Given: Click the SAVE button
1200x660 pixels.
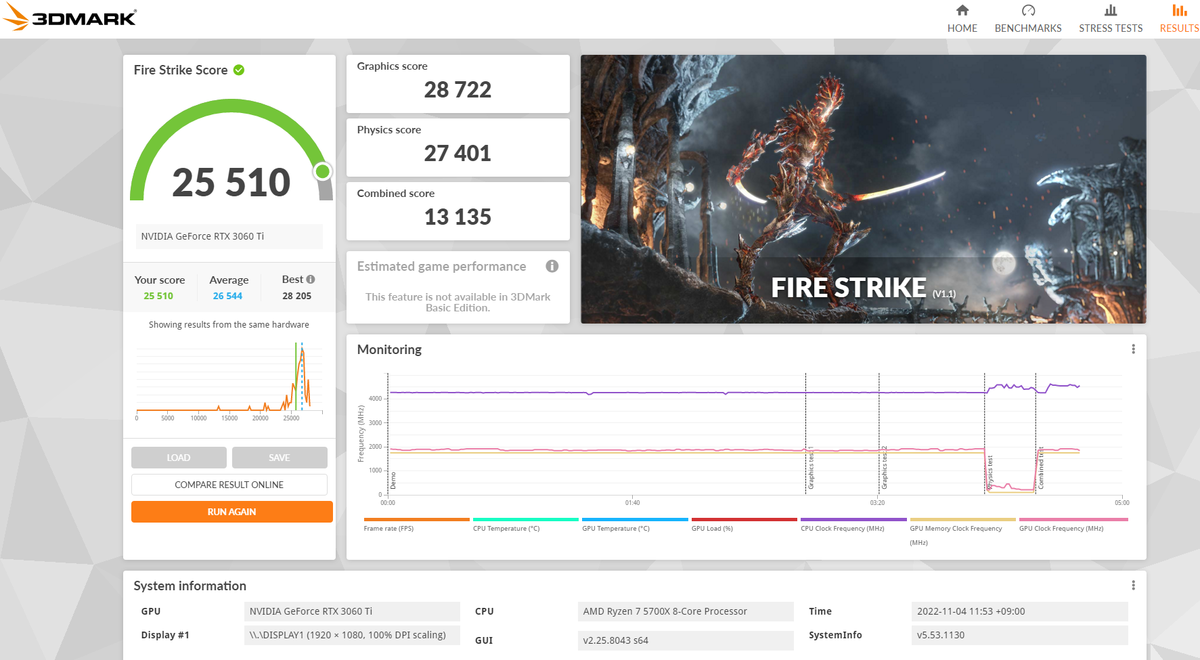Looking at the screenshot, I should [279, 458].
